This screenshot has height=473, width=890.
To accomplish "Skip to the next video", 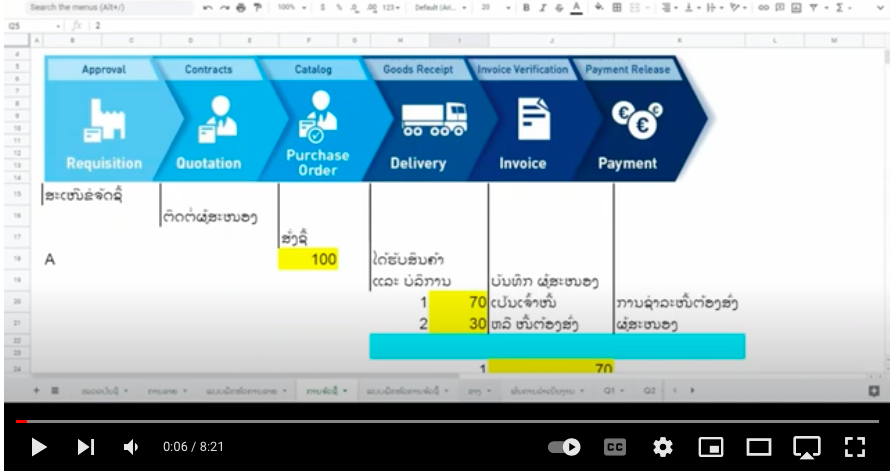I will pos(86,447).
